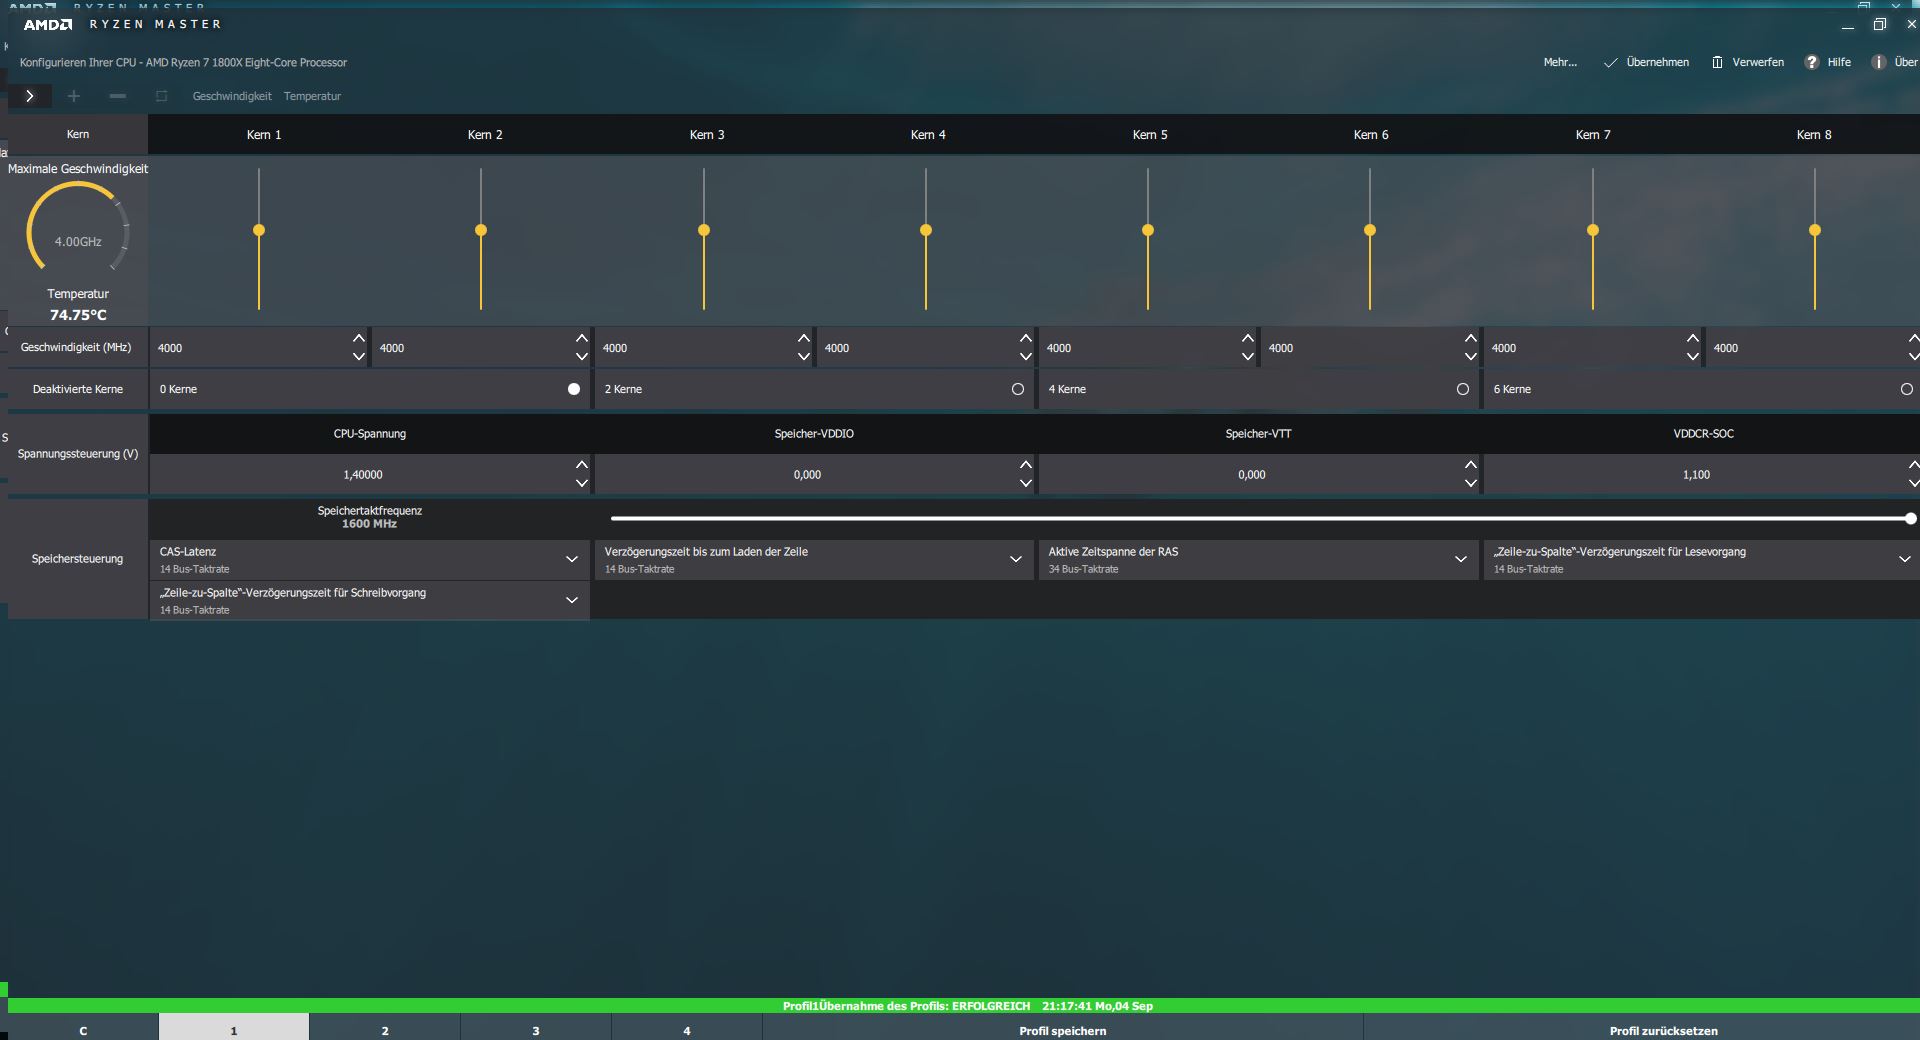Click the square icon beside Geschwindigkeit
This screenshot has height=1040, width=1920.
(x=161, y=96)
